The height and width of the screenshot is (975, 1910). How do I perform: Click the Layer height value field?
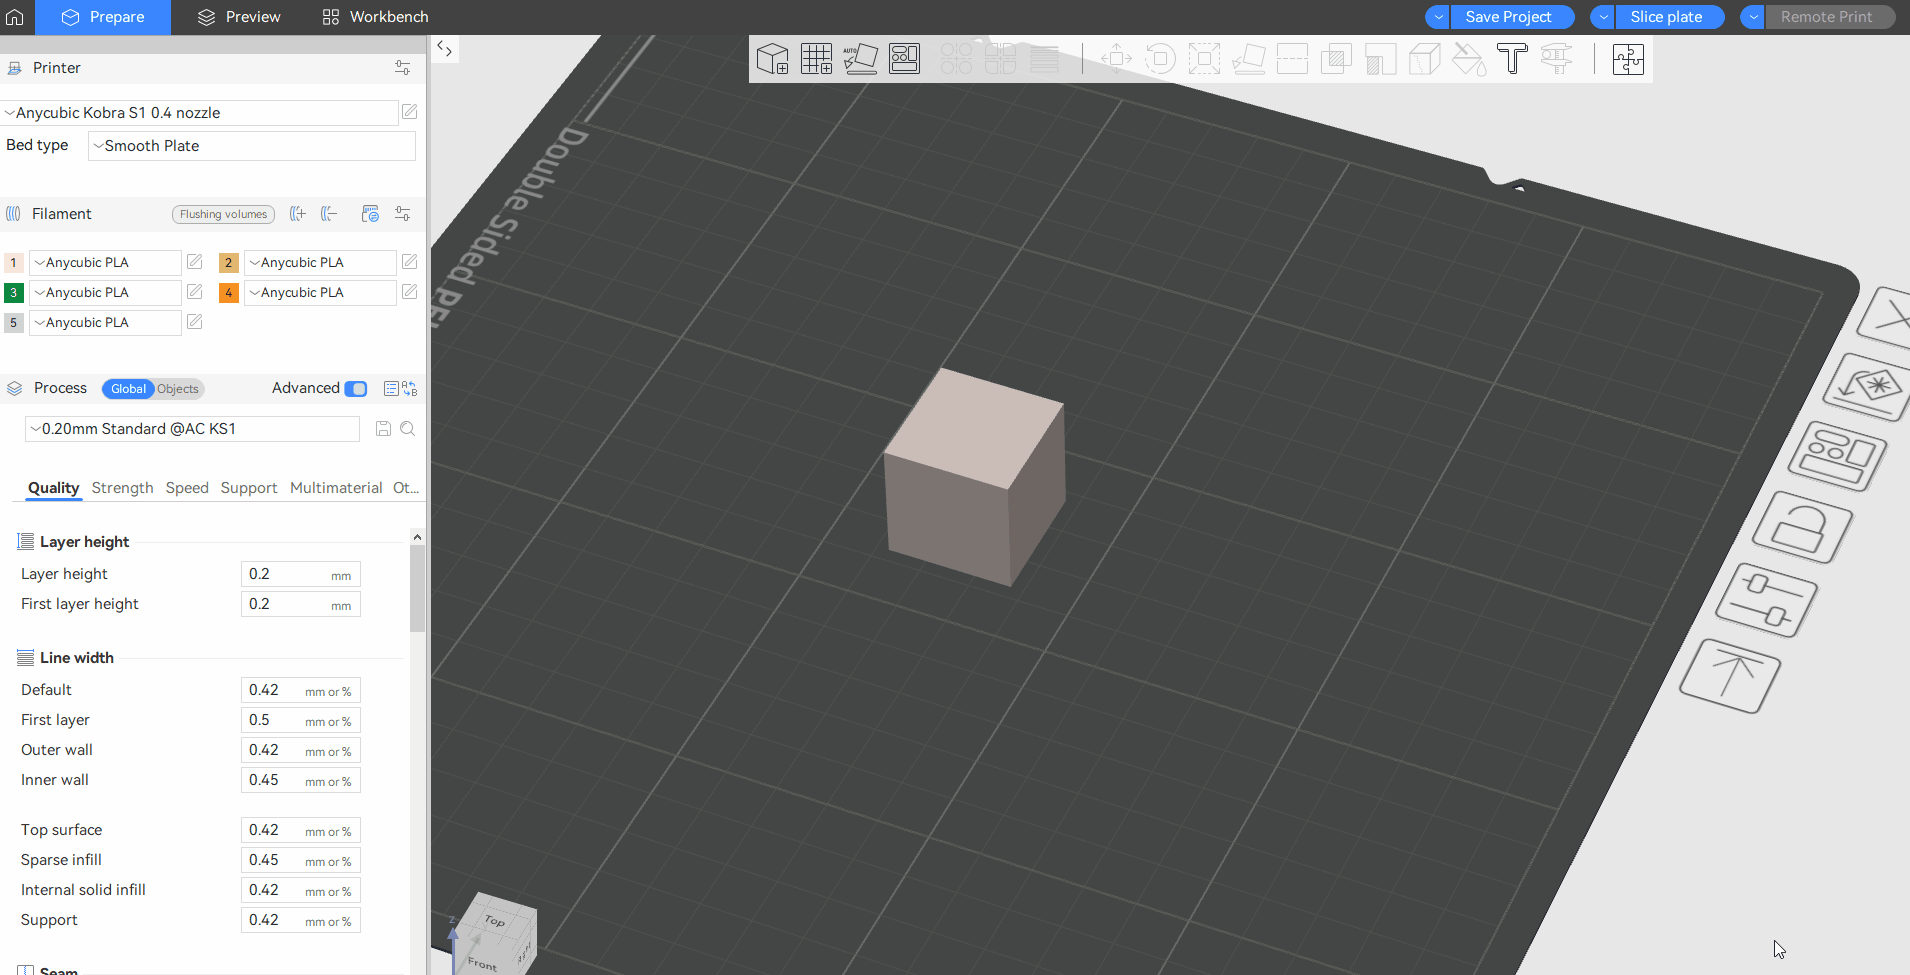point(300,574)
